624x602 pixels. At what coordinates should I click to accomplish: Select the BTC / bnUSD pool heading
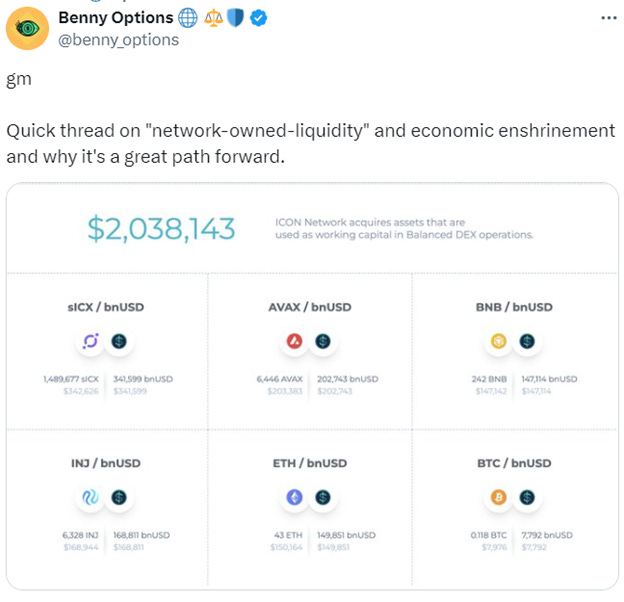[514, 463]
